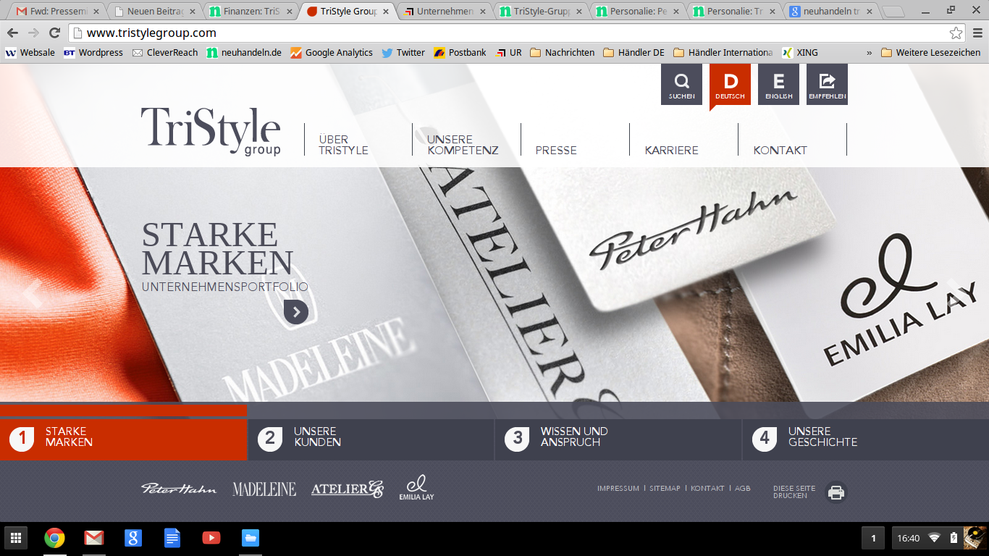Open the app launcher grid icon
The width and height of the screenshot is (989, 556).
pyautogui.click(x=16, y=538)
